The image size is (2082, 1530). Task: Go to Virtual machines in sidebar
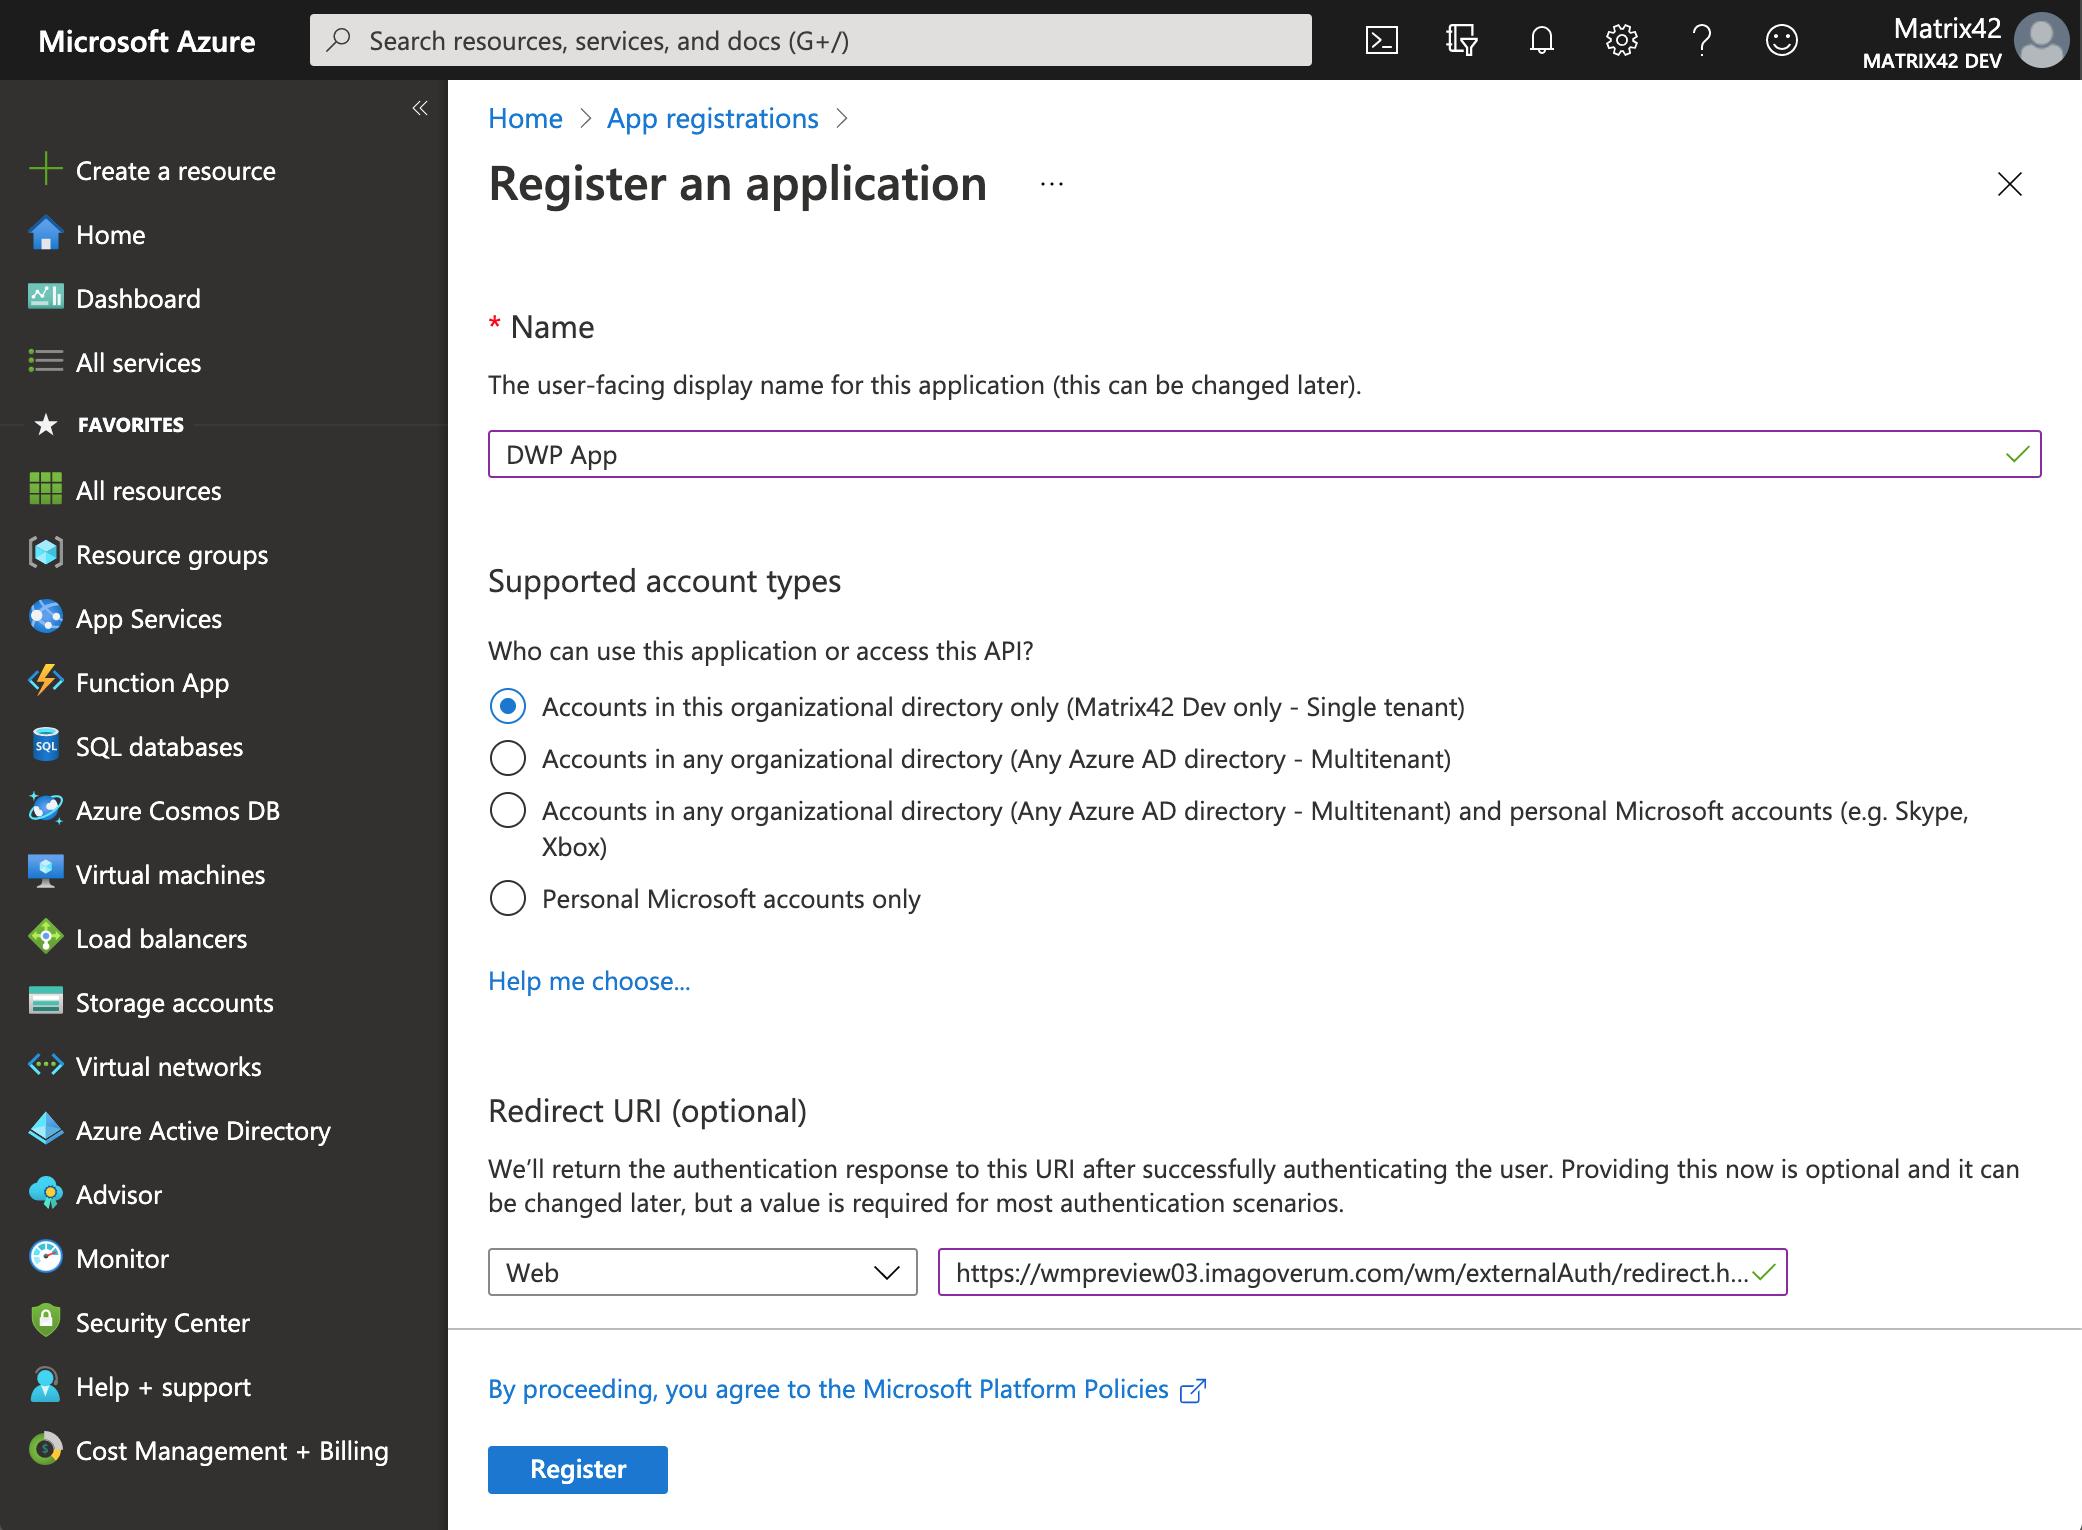[x=170, y=874]
